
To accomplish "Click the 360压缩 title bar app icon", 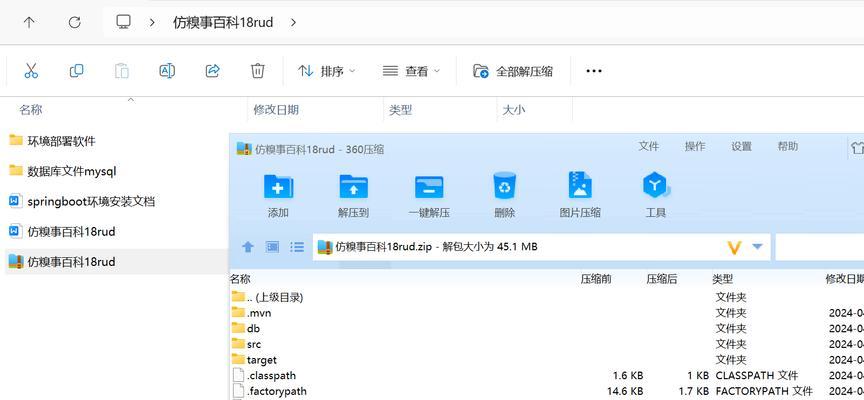I will pyautogui.click(x=244, y=148).
